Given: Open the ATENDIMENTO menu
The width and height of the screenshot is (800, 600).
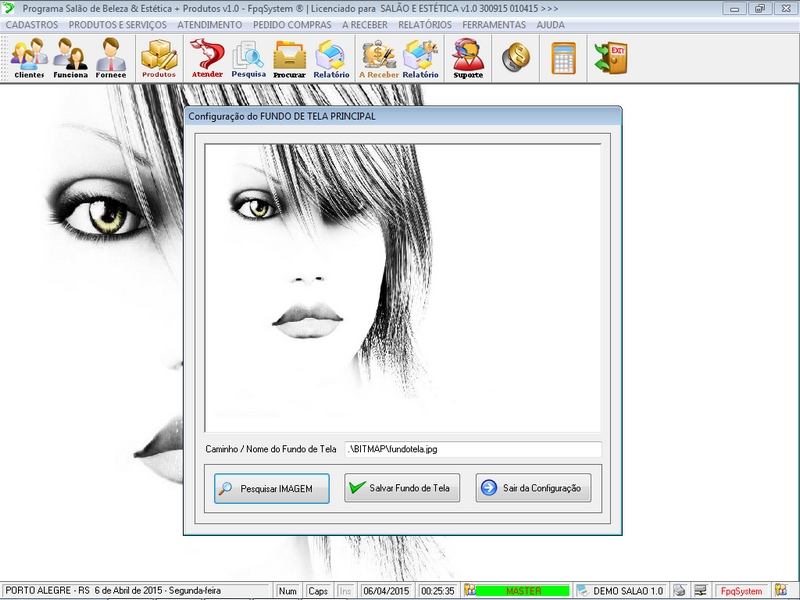Looking at the screenshot, I should 209,24.
